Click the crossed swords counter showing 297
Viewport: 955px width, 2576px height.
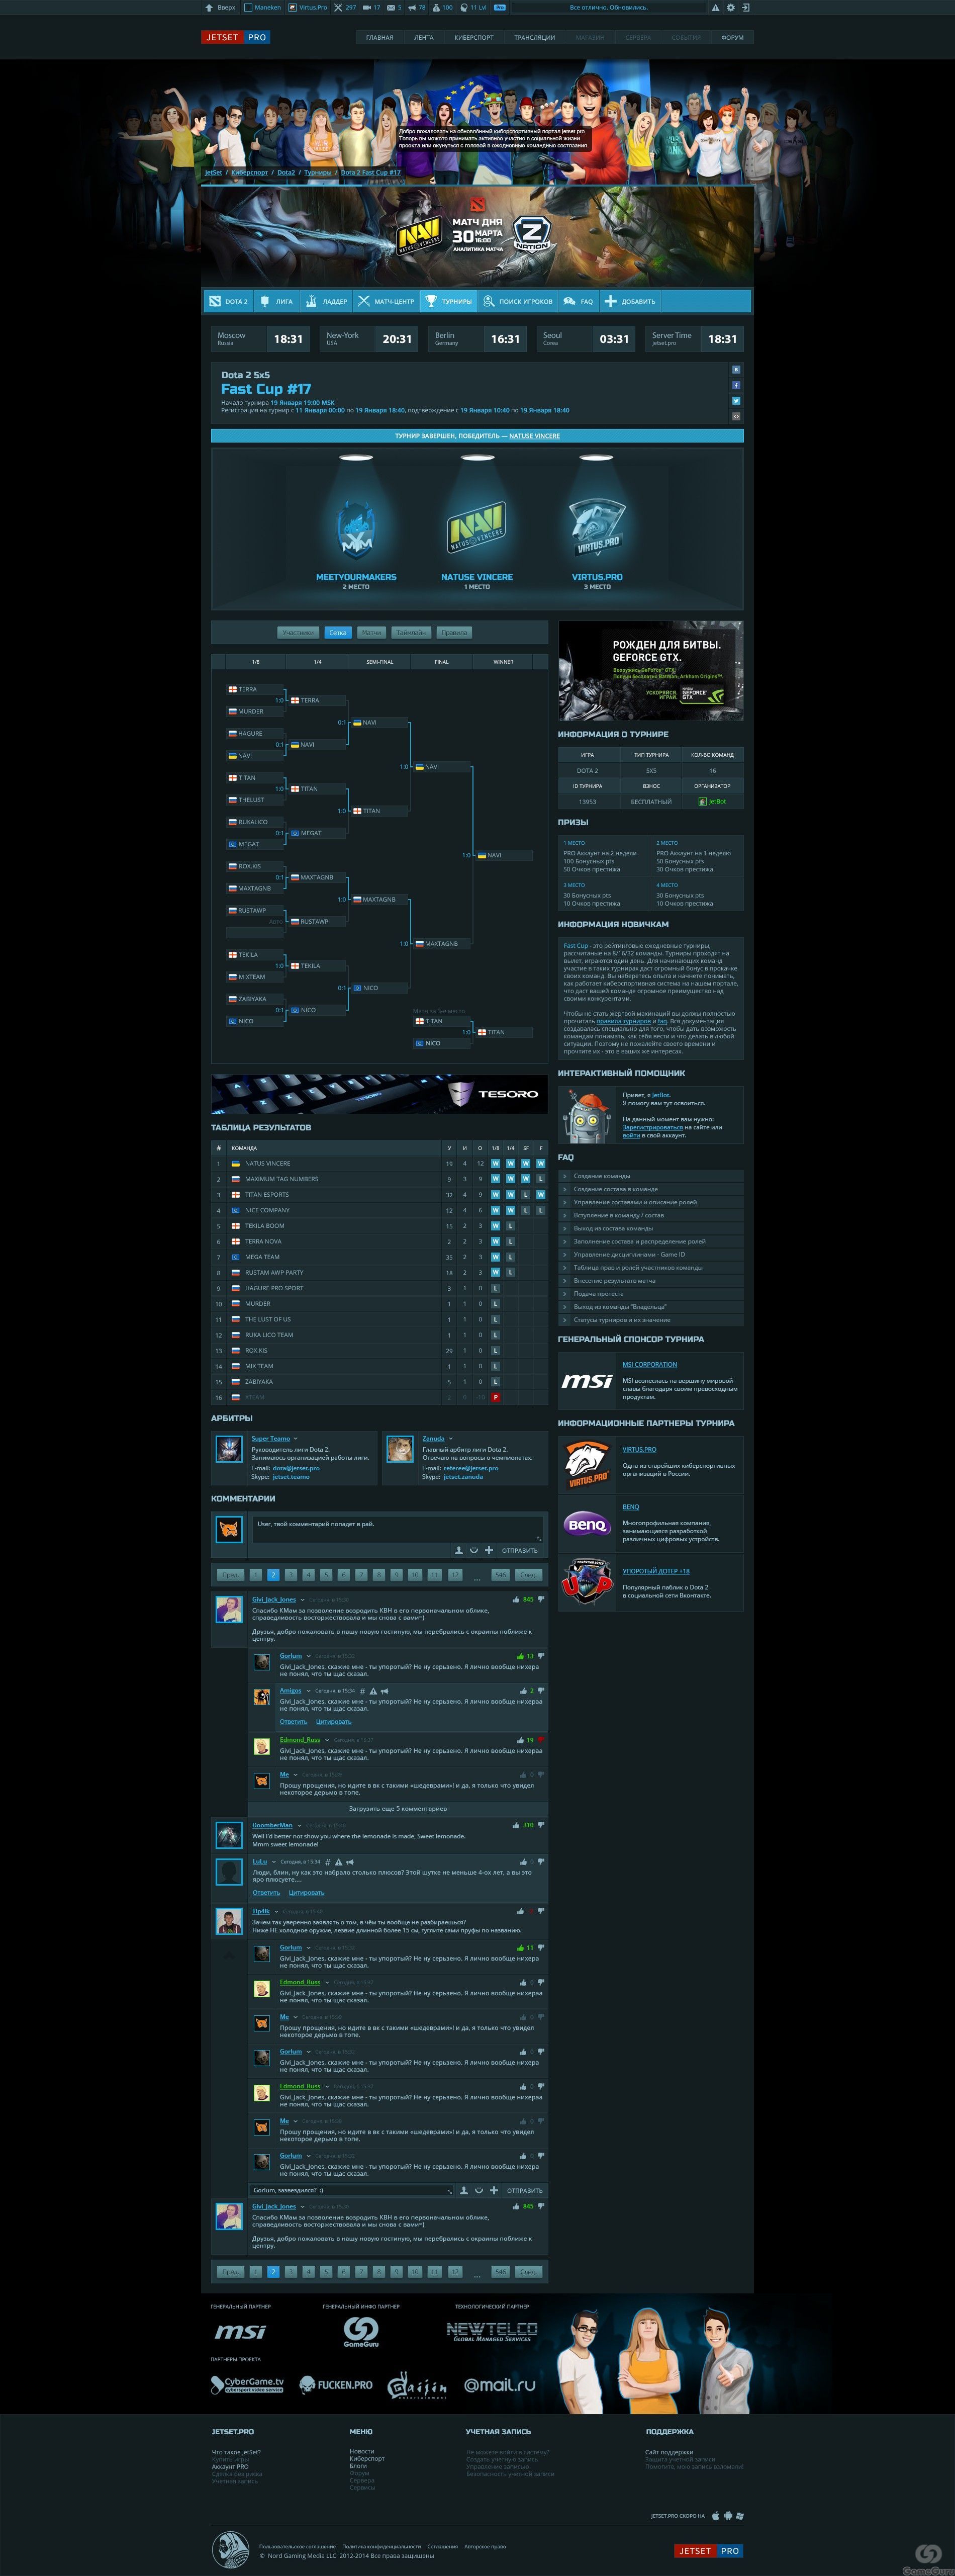coord(344,7)
